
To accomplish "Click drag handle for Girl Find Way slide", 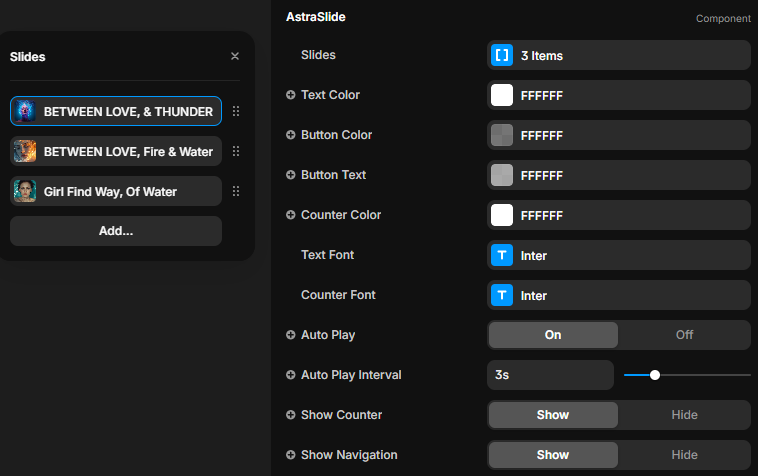I will [x=236, y=191].
